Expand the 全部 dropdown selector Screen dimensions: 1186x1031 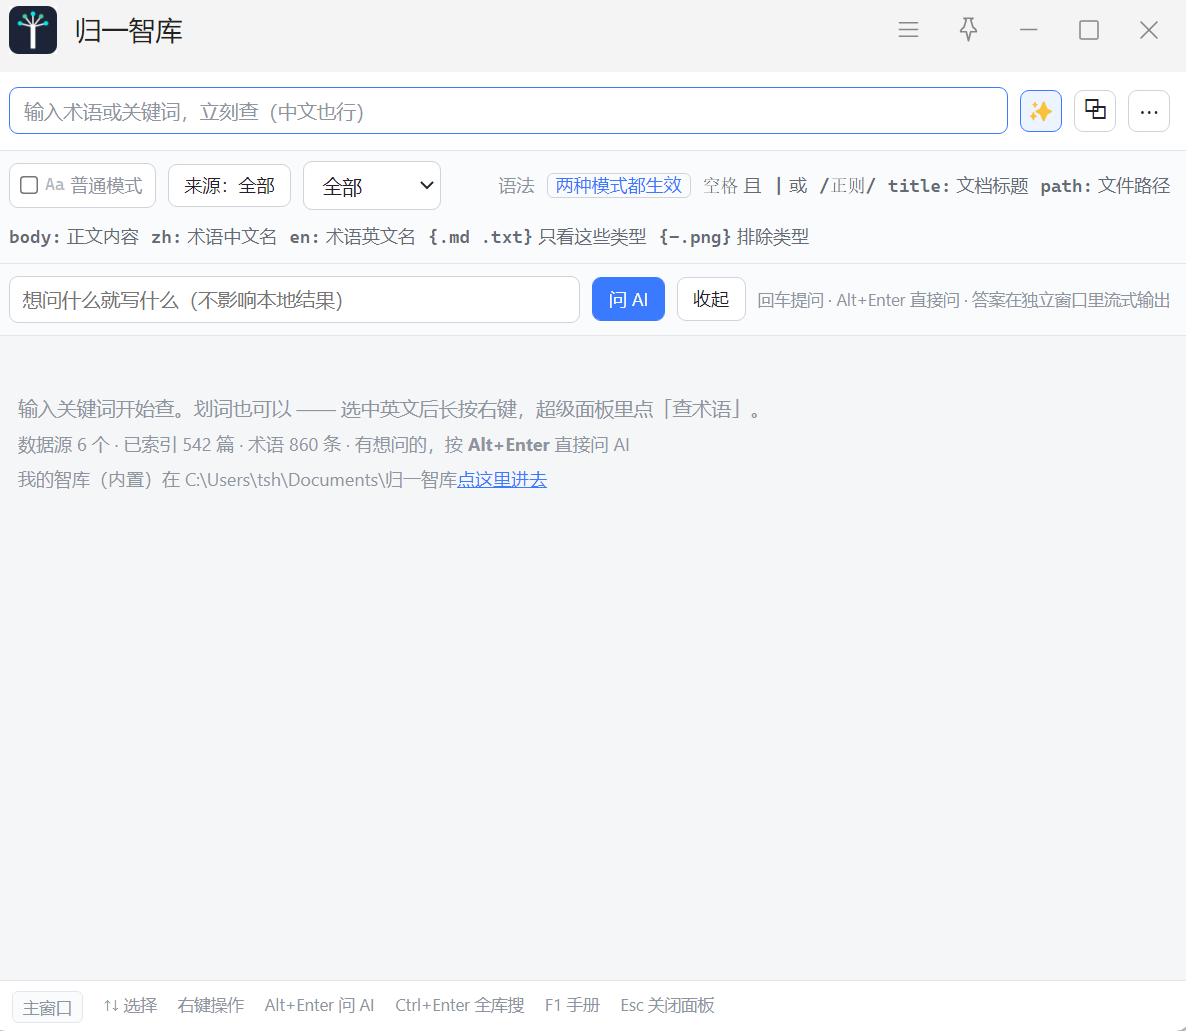click(371, 185)
